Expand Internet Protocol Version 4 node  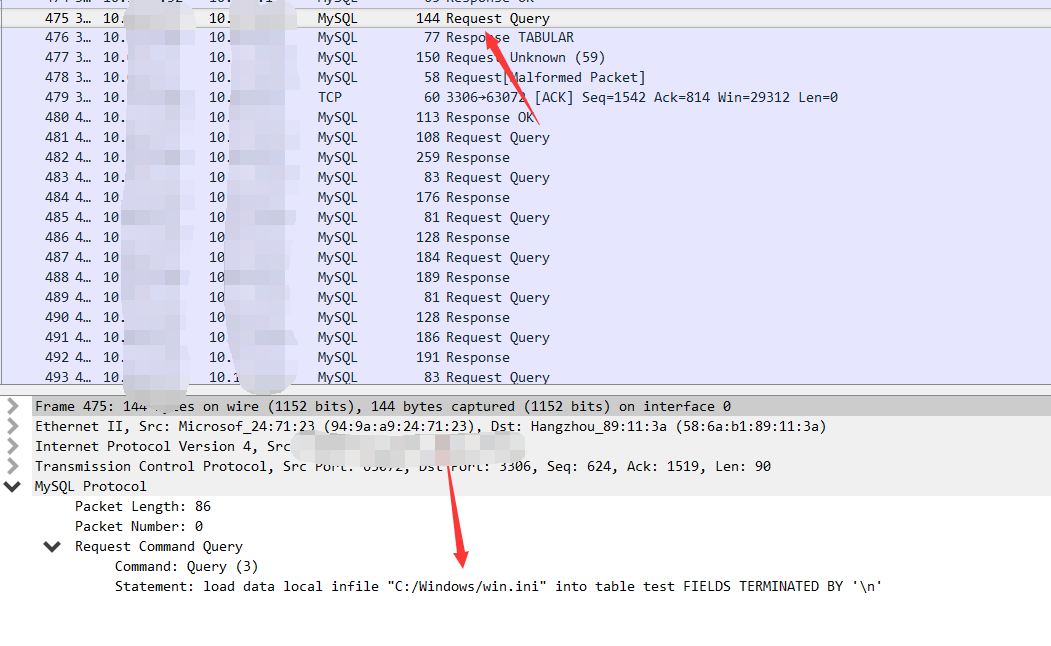click(12, 446)
